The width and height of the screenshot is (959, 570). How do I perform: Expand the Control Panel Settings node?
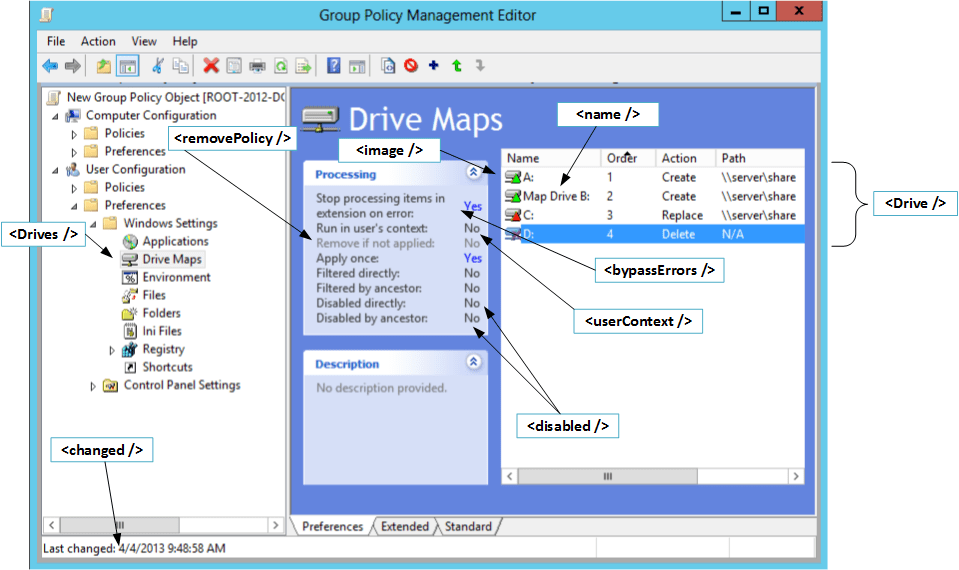(x=93, y=387)
